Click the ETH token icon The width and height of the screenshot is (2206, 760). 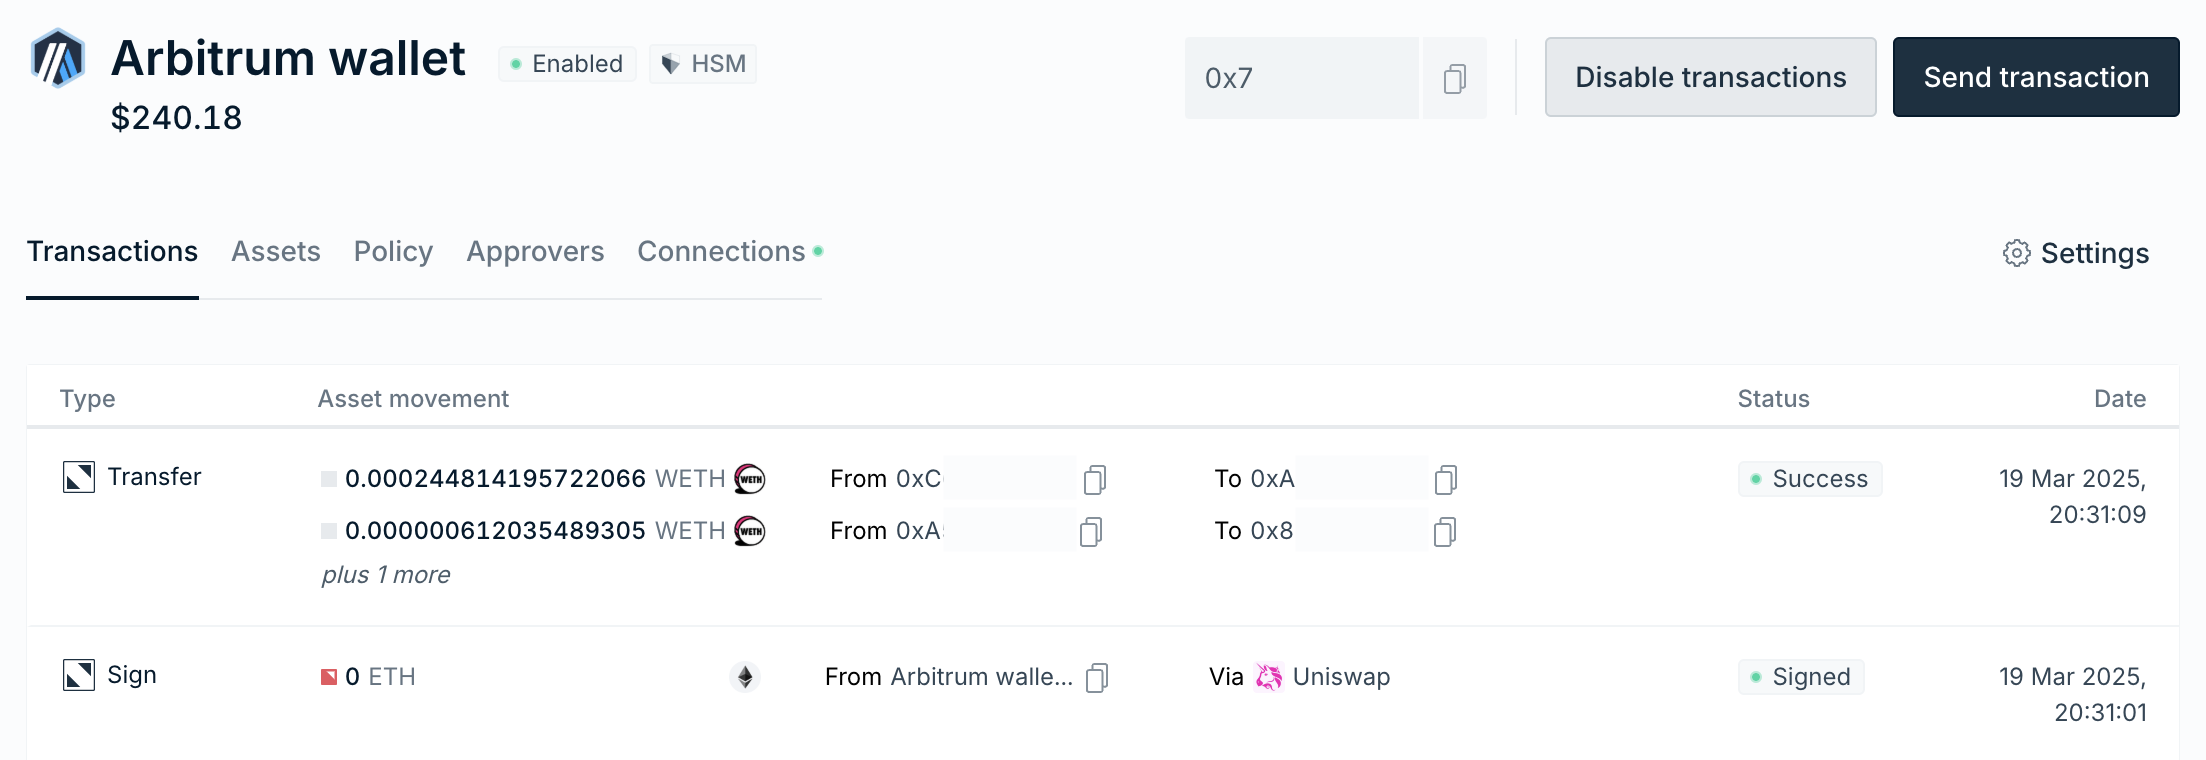point(745,677)
